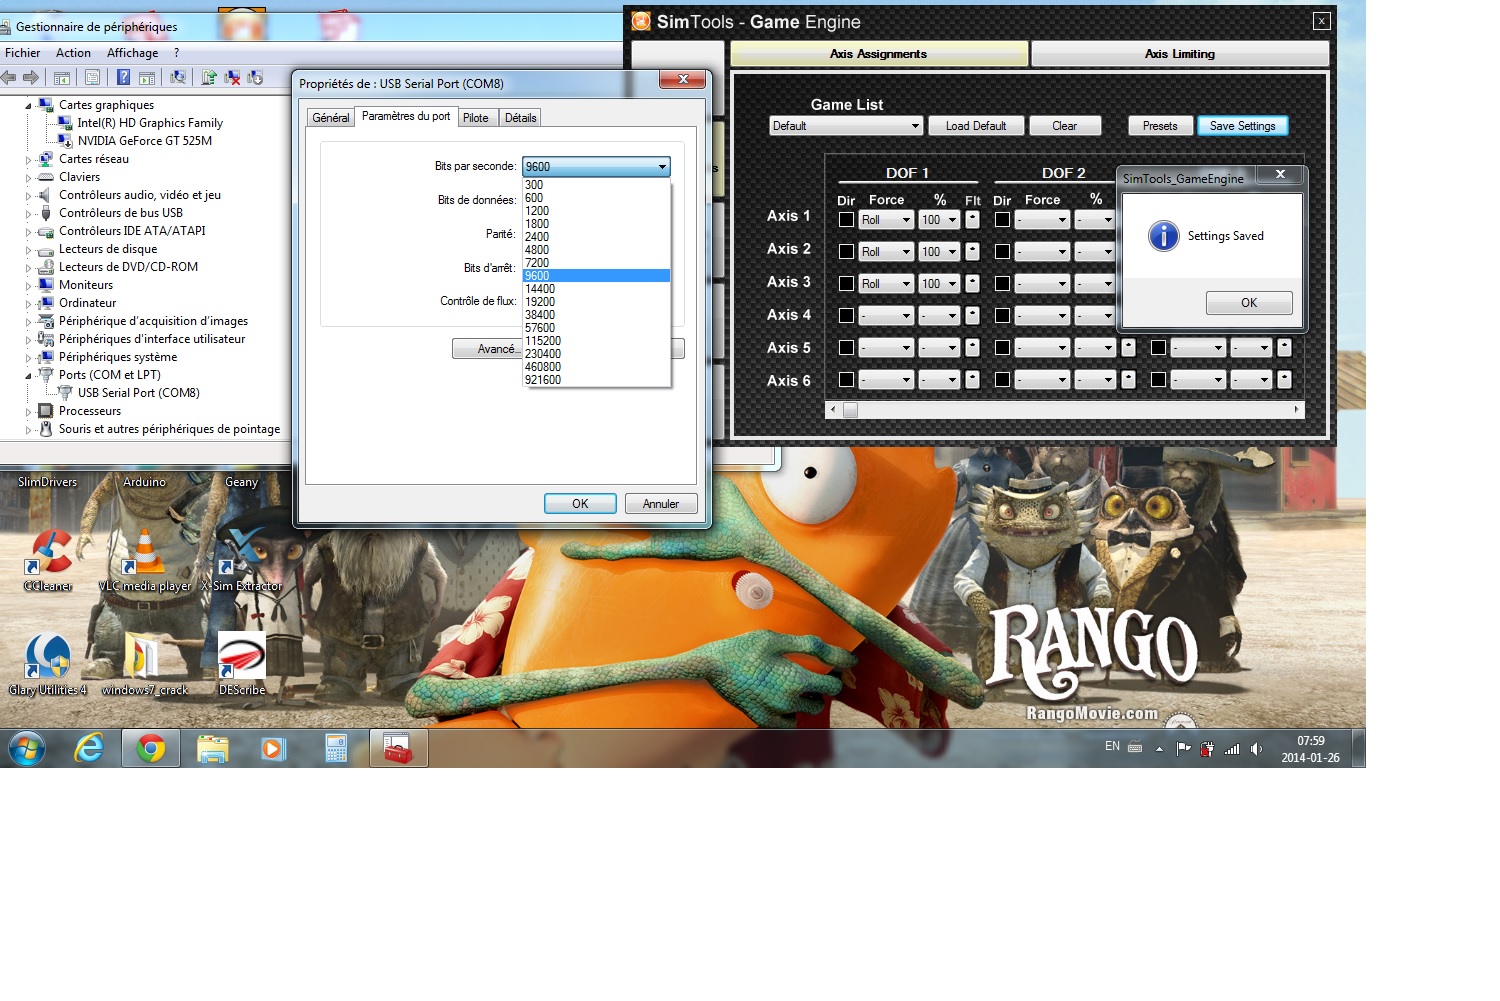This screenshot has width=1500, height=1001.
Task: Click the volume speaker icon in system tray
Action: coord(1256,749)
